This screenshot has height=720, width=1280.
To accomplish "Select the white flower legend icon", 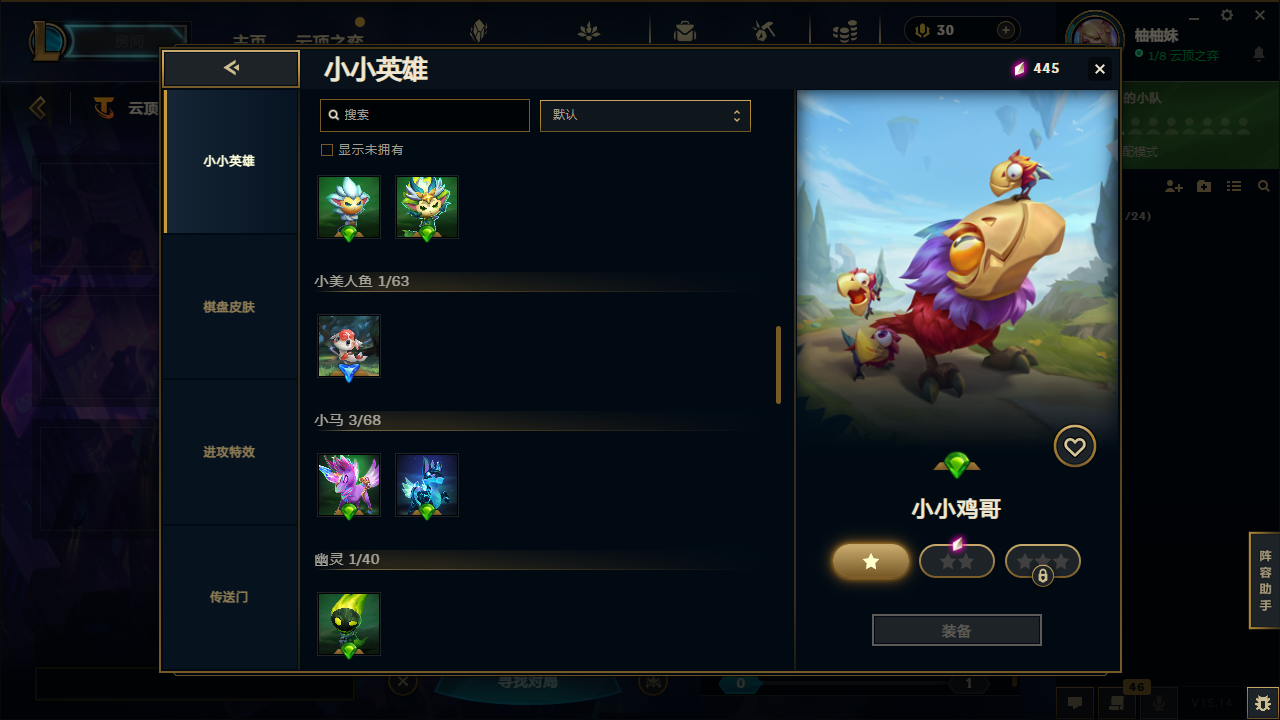I will click(x=349, y=207).
